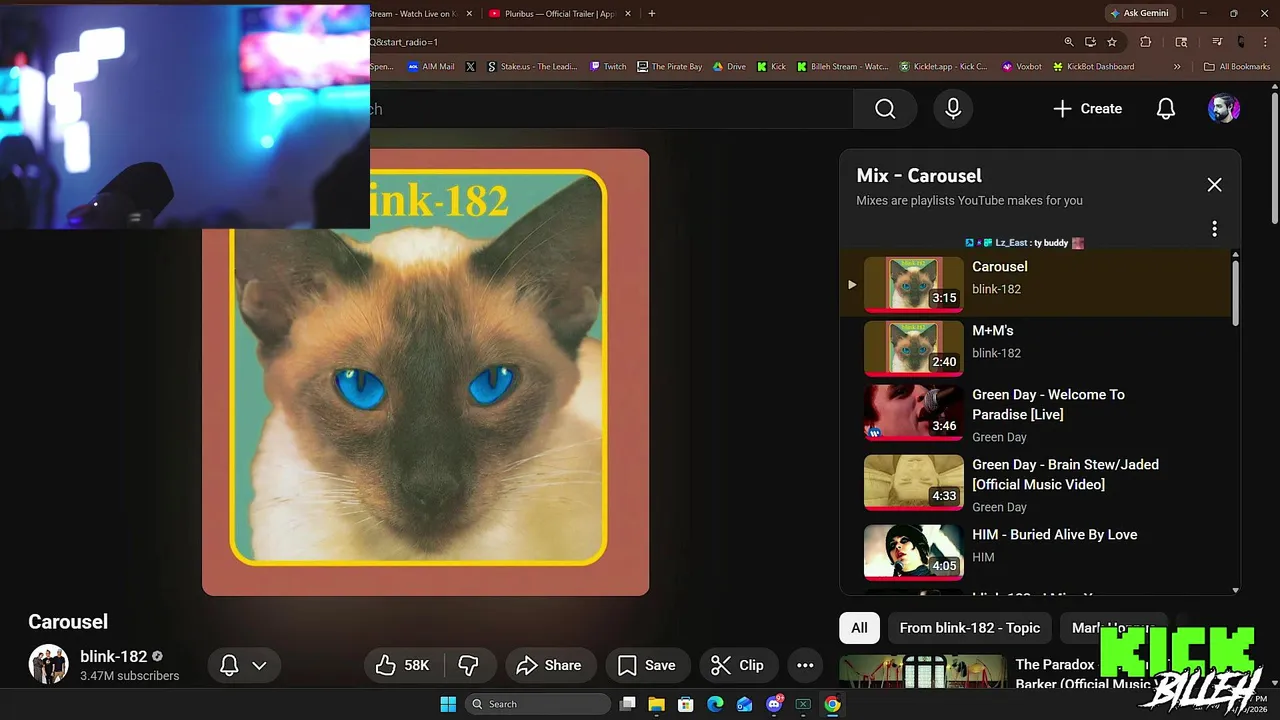This screenshot has width=1280, height=720.
Task: Click the YouTube search magnifier button
Action: pos(885,108)
